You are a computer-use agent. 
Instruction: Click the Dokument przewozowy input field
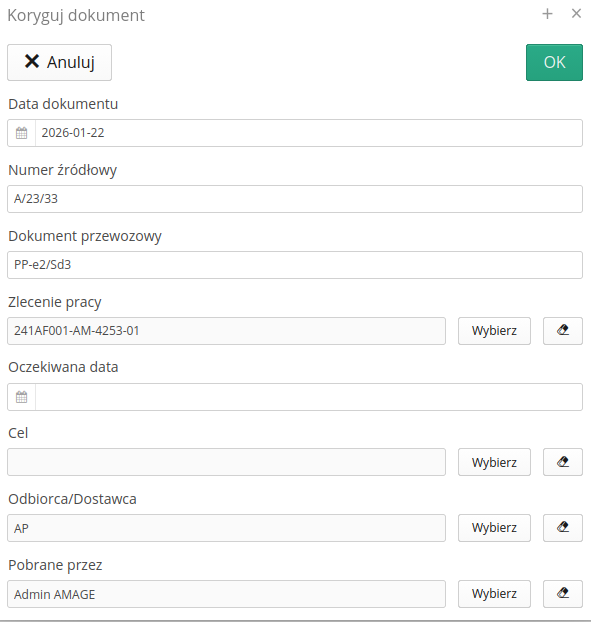[295, 265]
